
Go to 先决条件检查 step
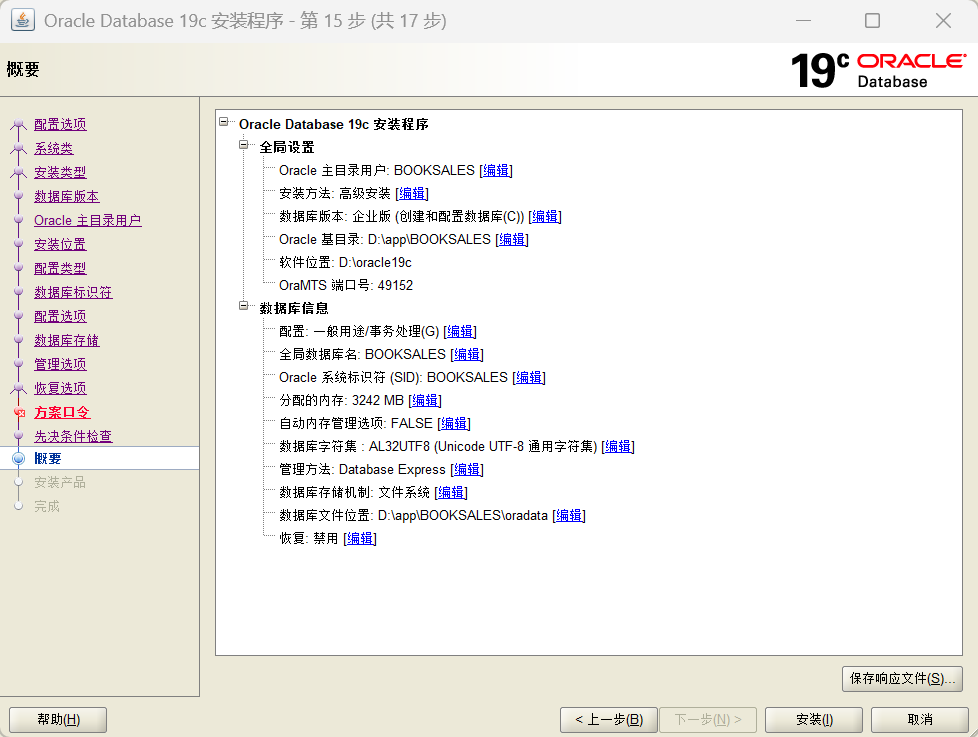tap(73, 436)
